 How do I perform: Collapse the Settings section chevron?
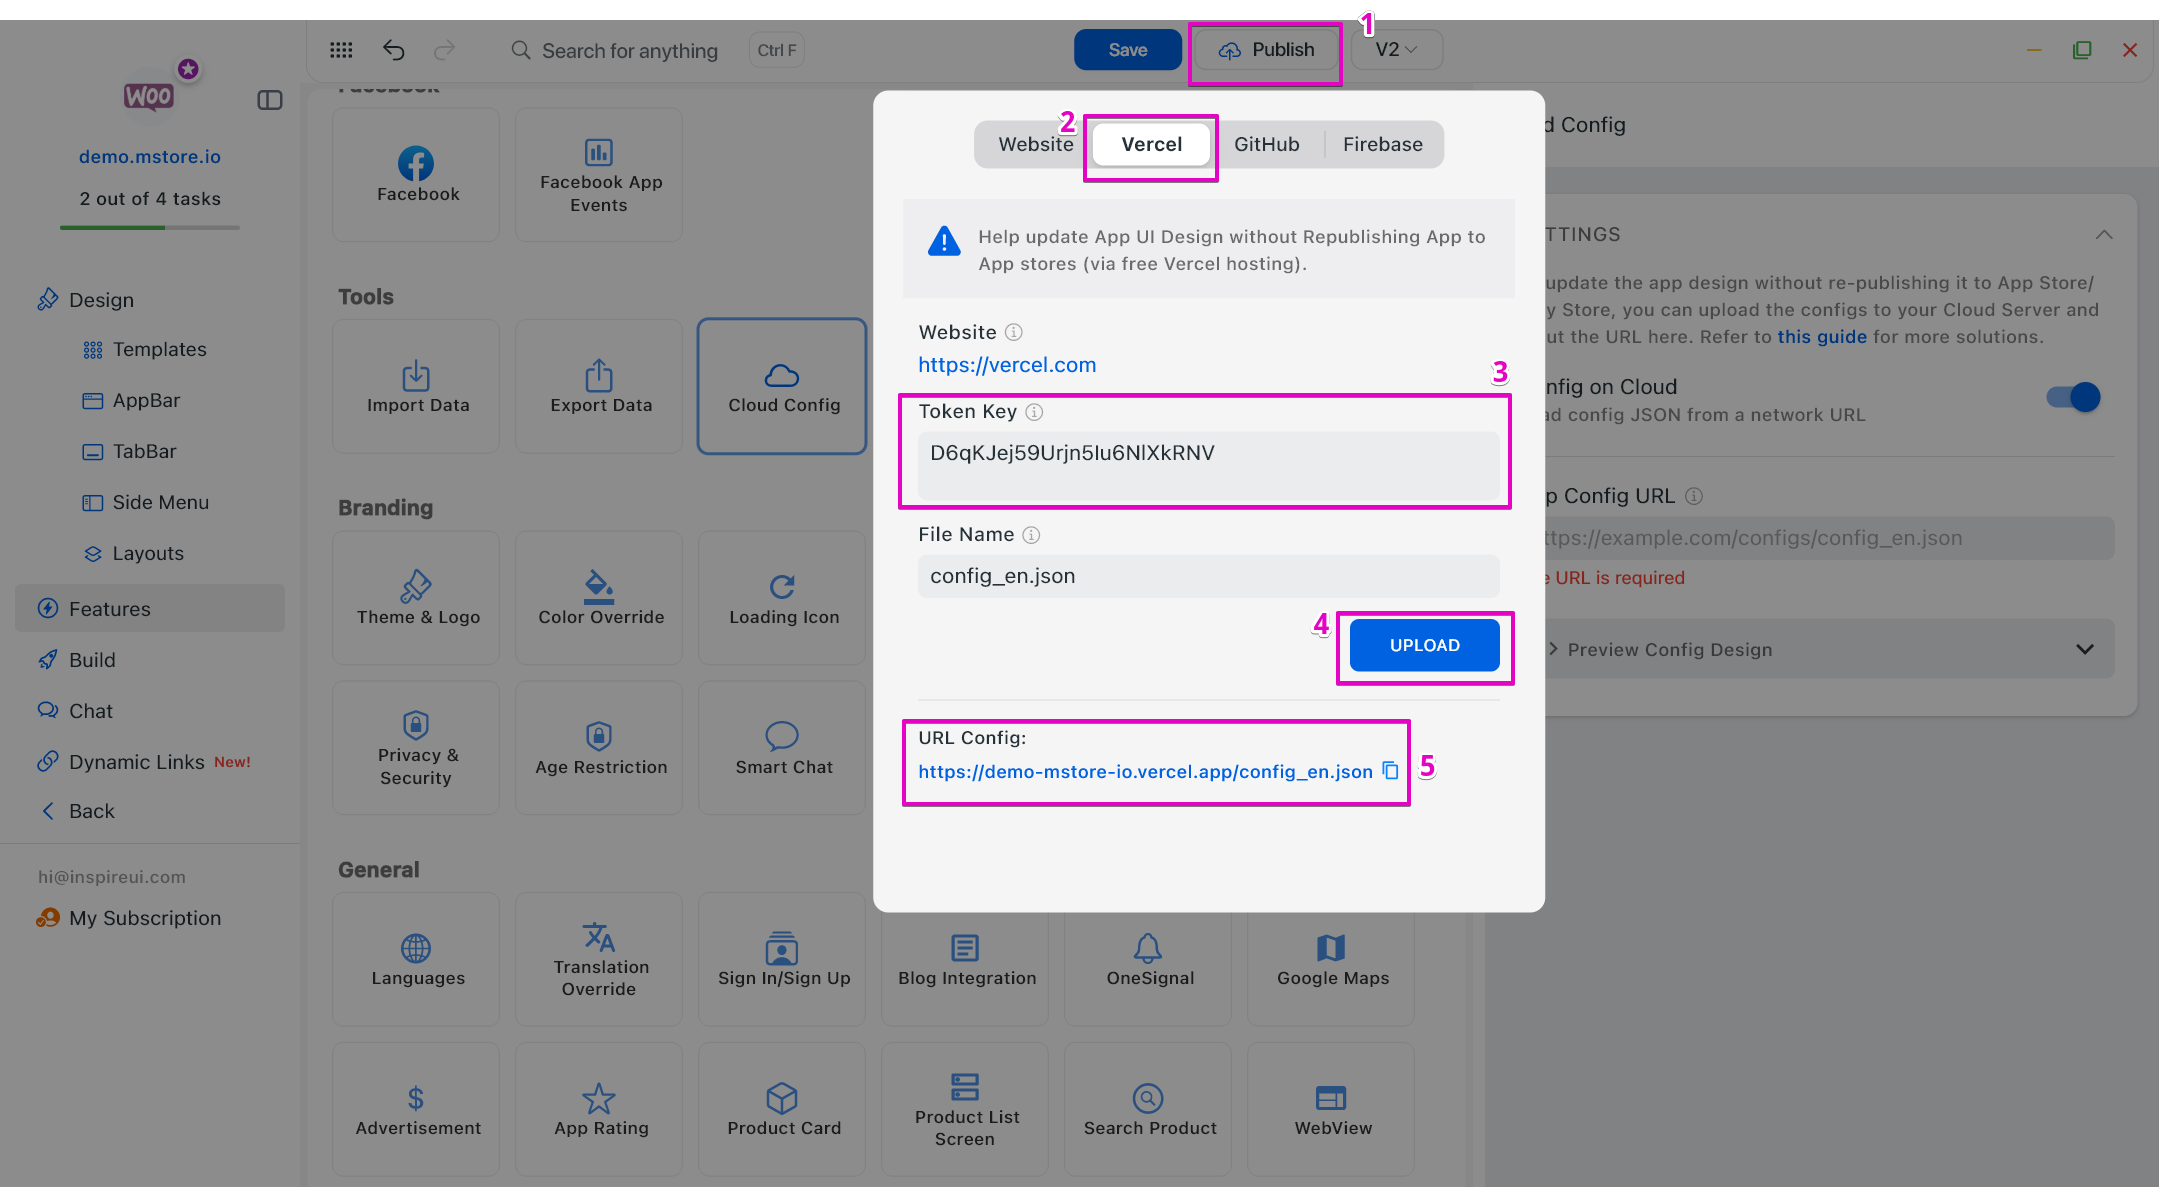tap(2104, 235)
